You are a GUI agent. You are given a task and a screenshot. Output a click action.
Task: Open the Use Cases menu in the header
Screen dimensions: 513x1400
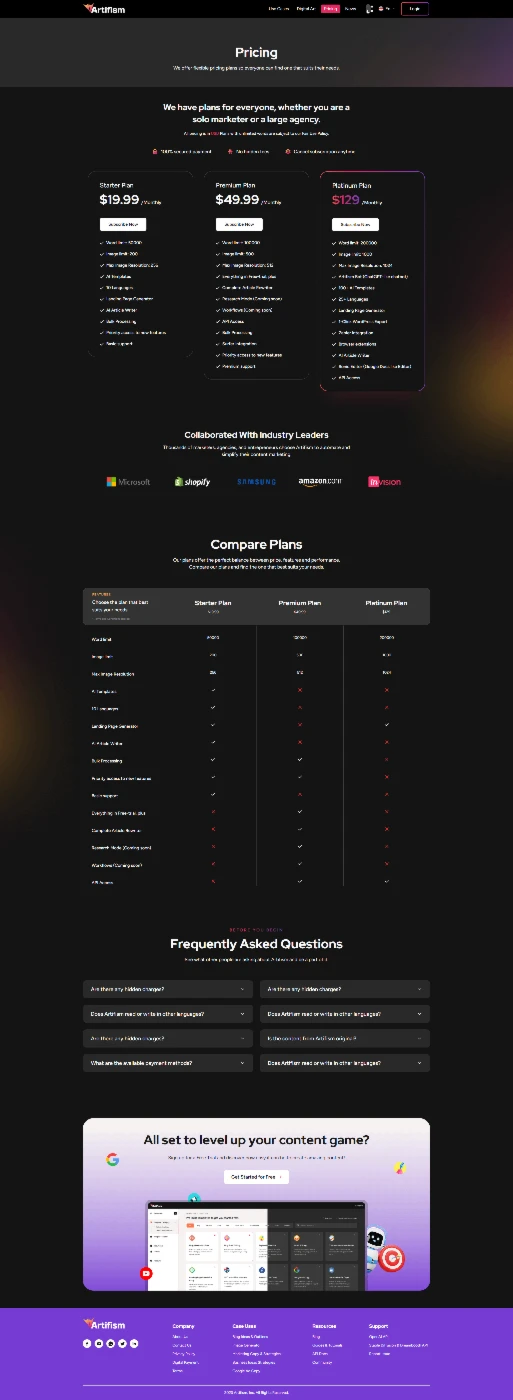(x=279, y=8)
